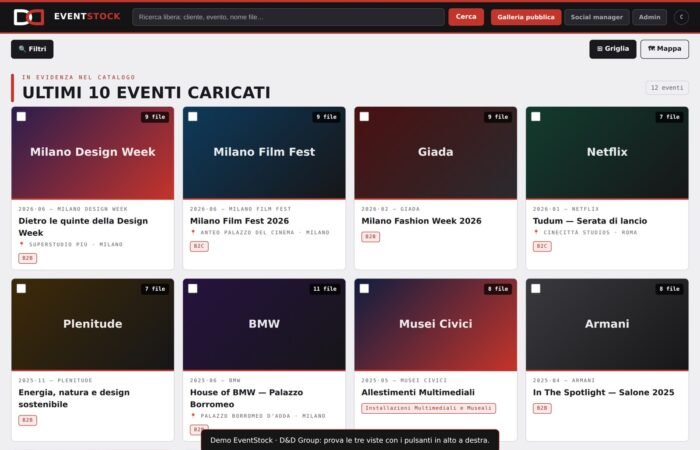Select the Milano Design Week card checkbox

click(x=21, y=117)
